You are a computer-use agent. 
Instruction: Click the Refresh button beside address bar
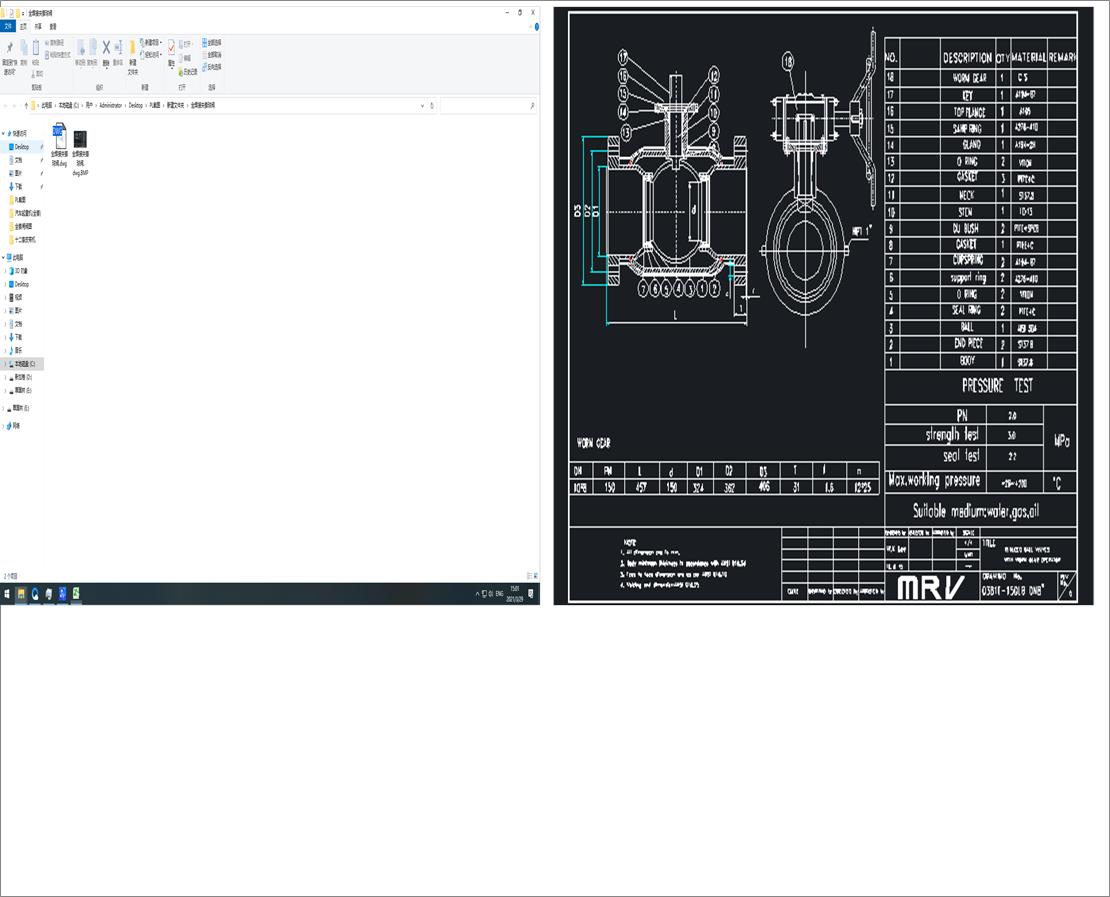(x=432, y=105)
